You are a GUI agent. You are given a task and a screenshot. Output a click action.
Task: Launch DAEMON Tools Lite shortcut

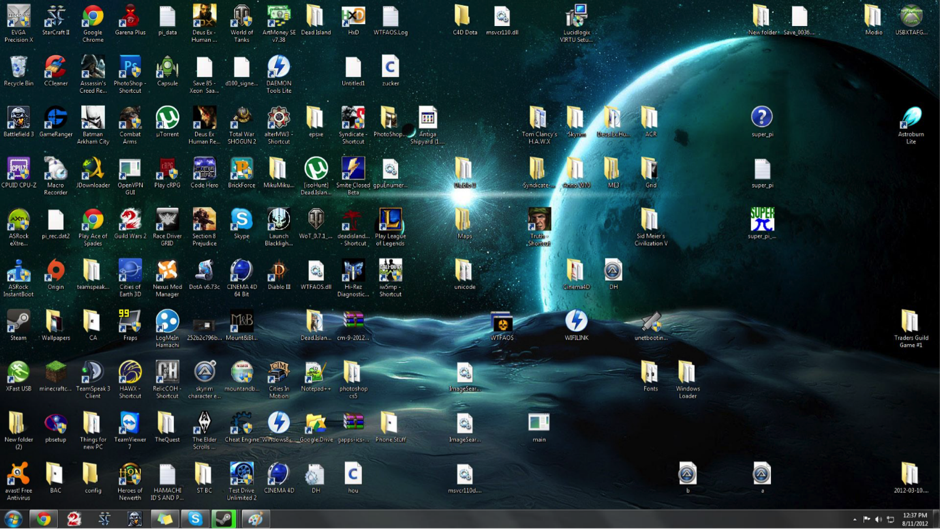[278, 68]
